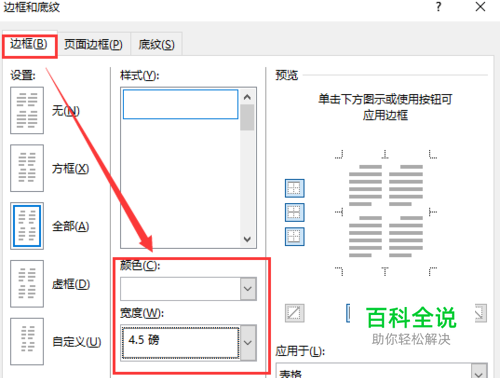Viewport: 500px width, 378px height.
Task: Switch to the 底纹(S) tab
Action: [x=156, y=45]
